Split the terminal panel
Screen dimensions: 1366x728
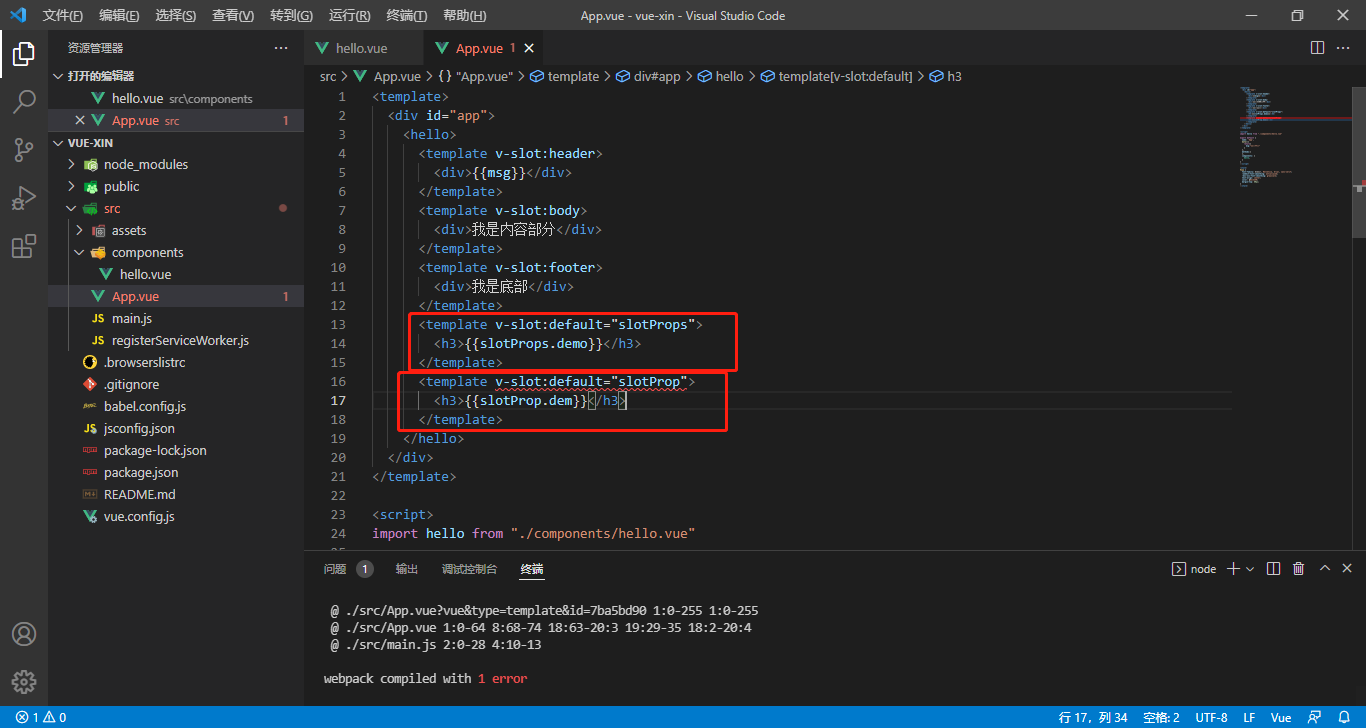point(1273,568)
